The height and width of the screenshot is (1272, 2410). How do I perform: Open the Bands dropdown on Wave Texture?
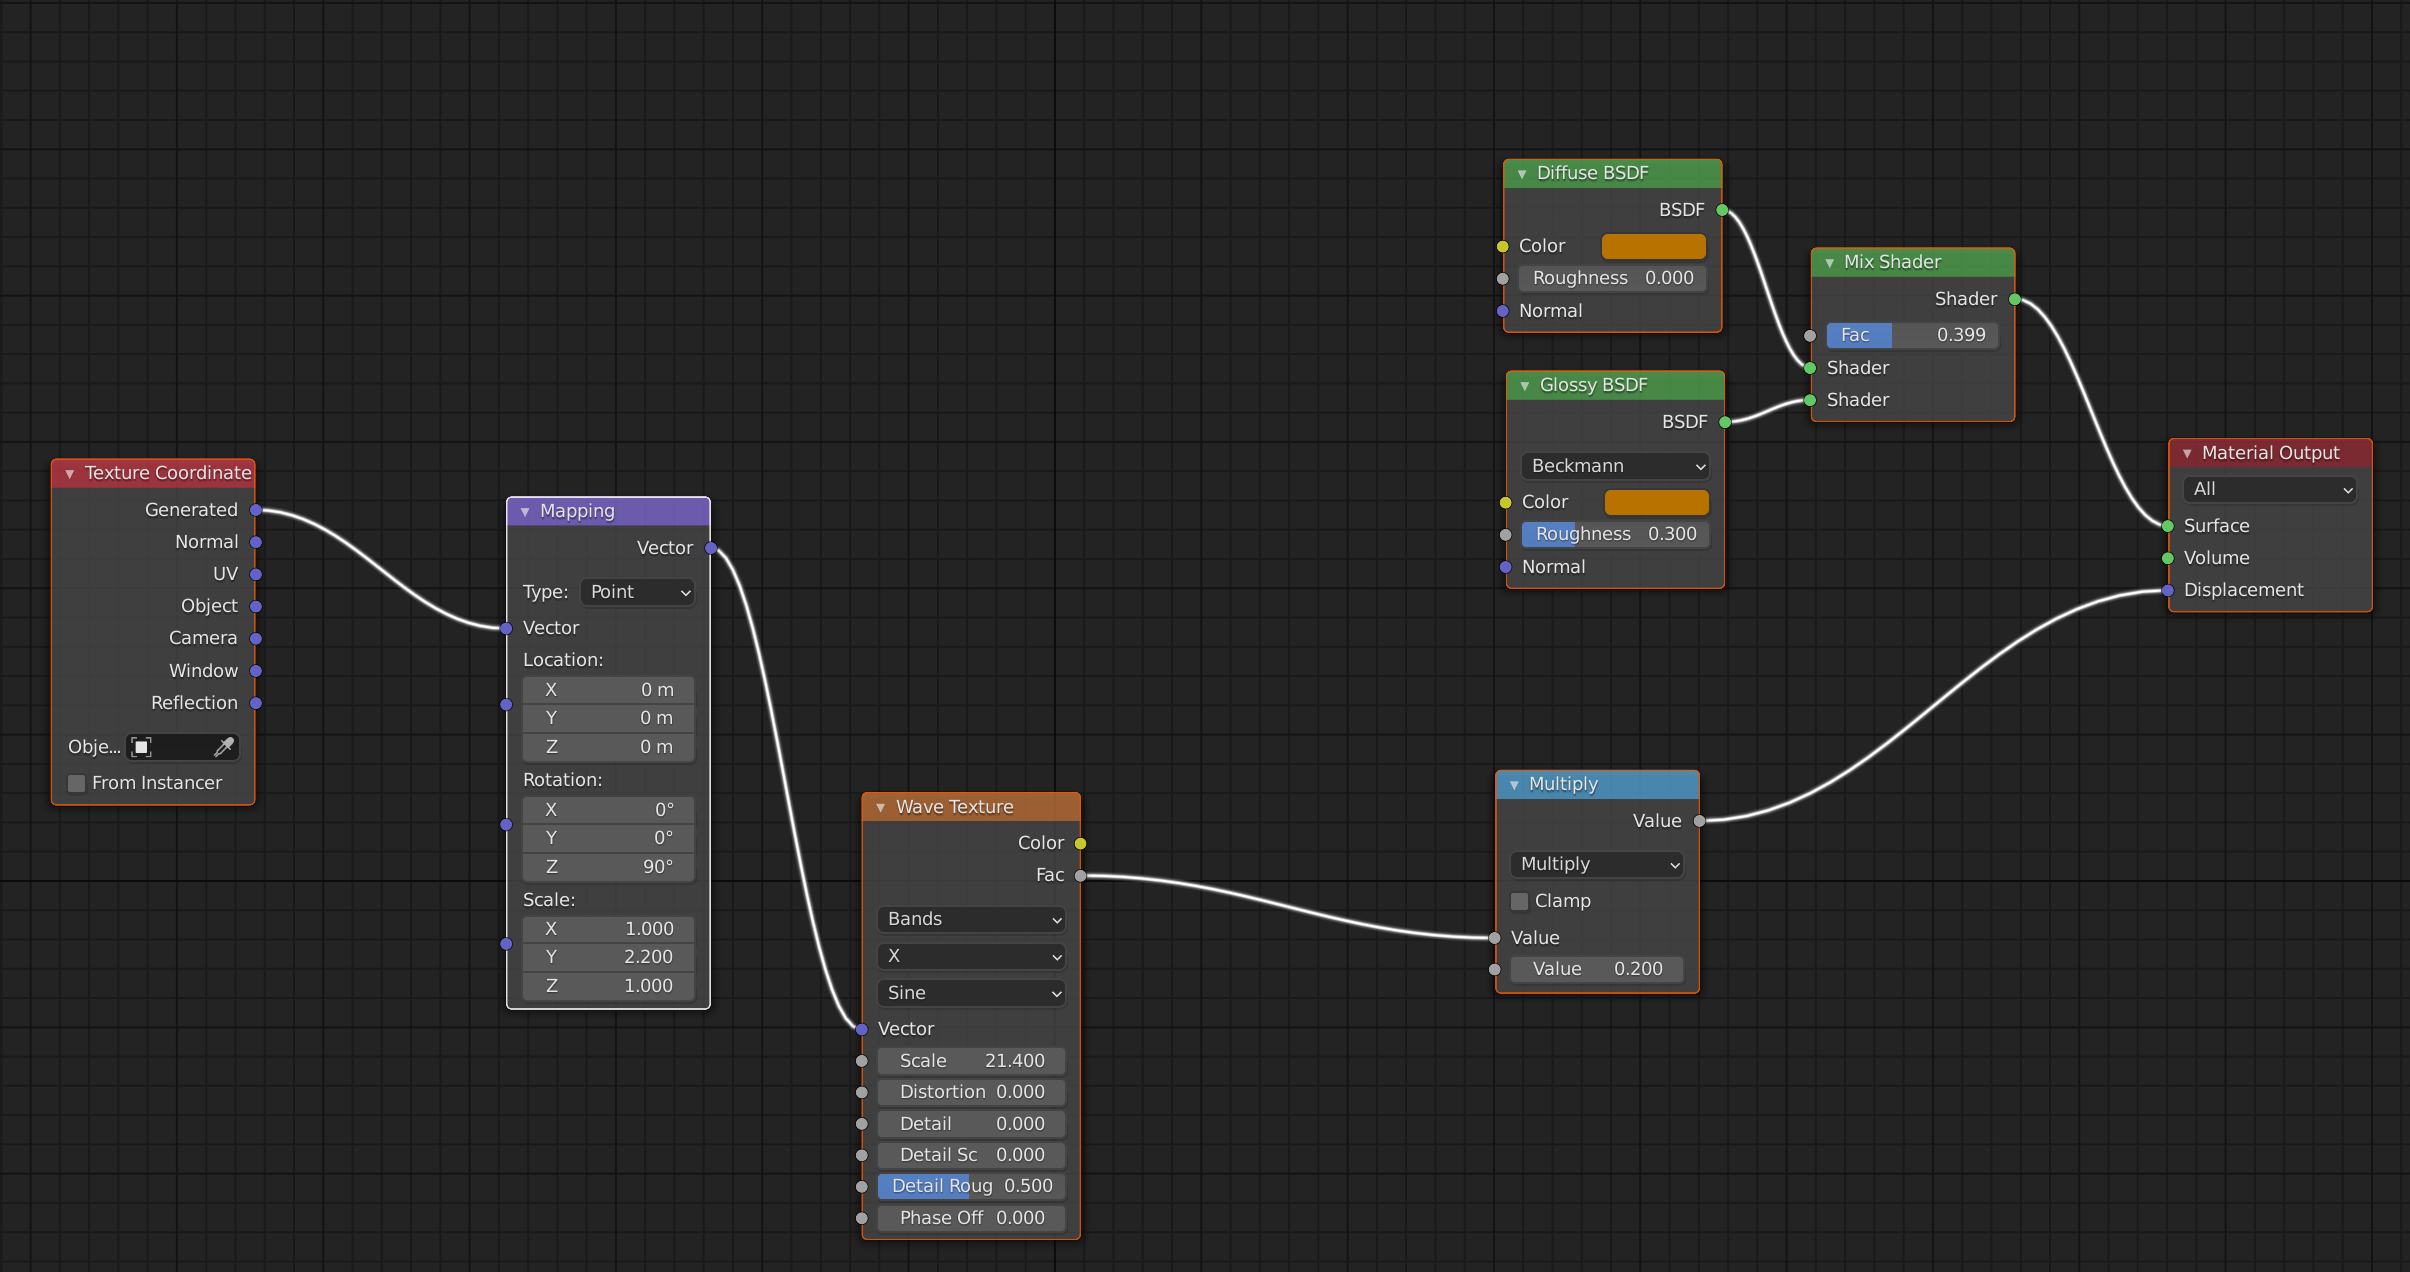(970, 919)
